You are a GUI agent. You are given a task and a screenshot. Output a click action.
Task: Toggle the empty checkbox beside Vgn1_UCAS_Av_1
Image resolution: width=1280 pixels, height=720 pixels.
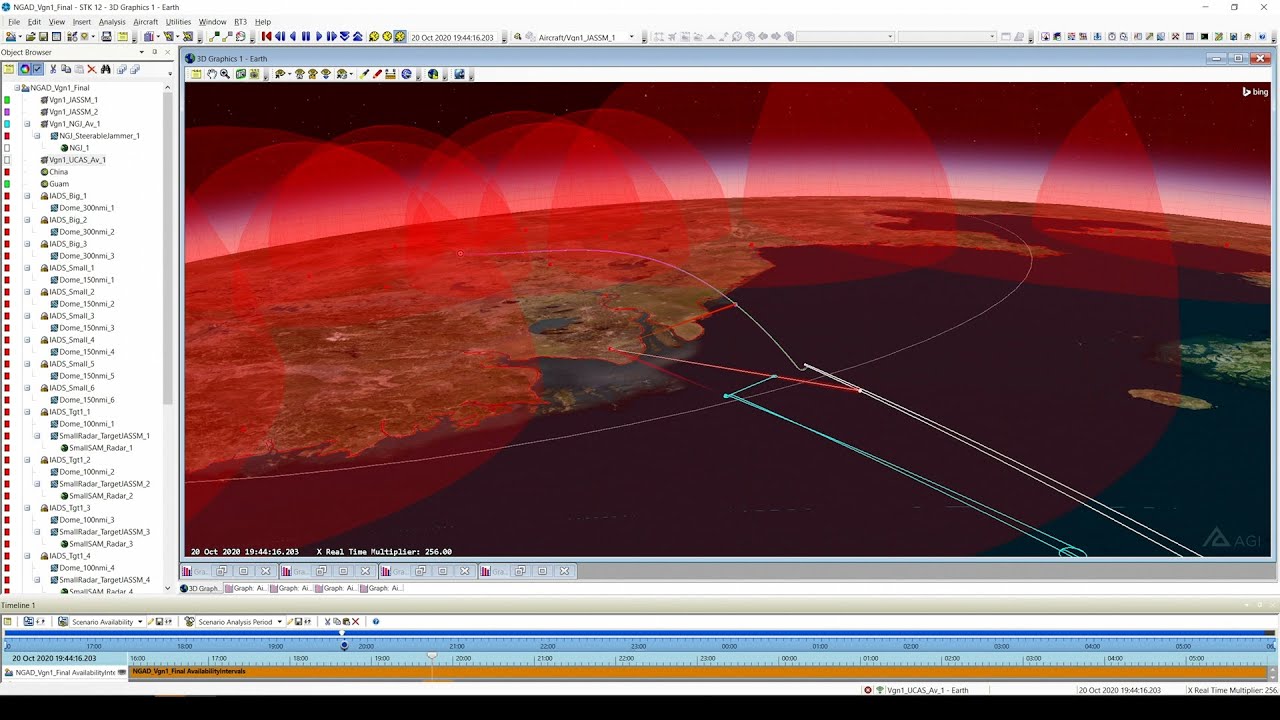point(7,160)
